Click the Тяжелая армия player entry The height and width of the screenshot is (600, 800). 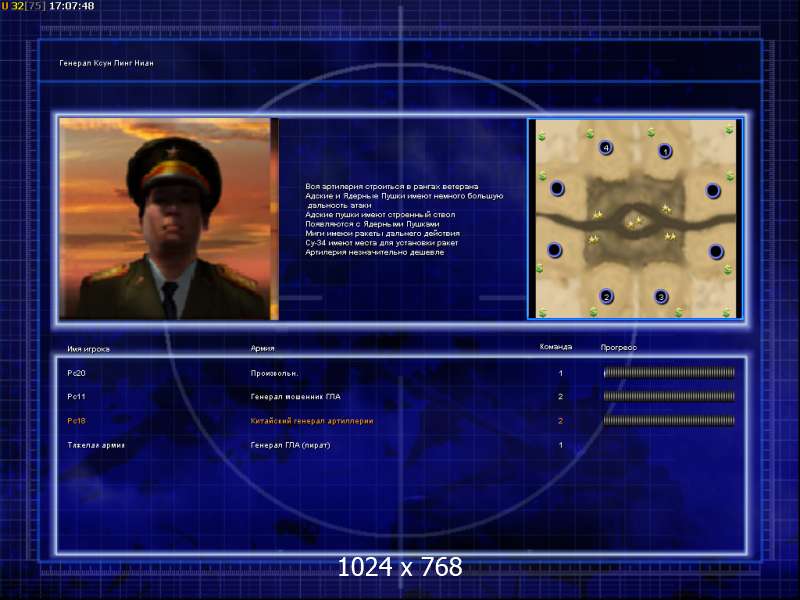coord(96,445)
